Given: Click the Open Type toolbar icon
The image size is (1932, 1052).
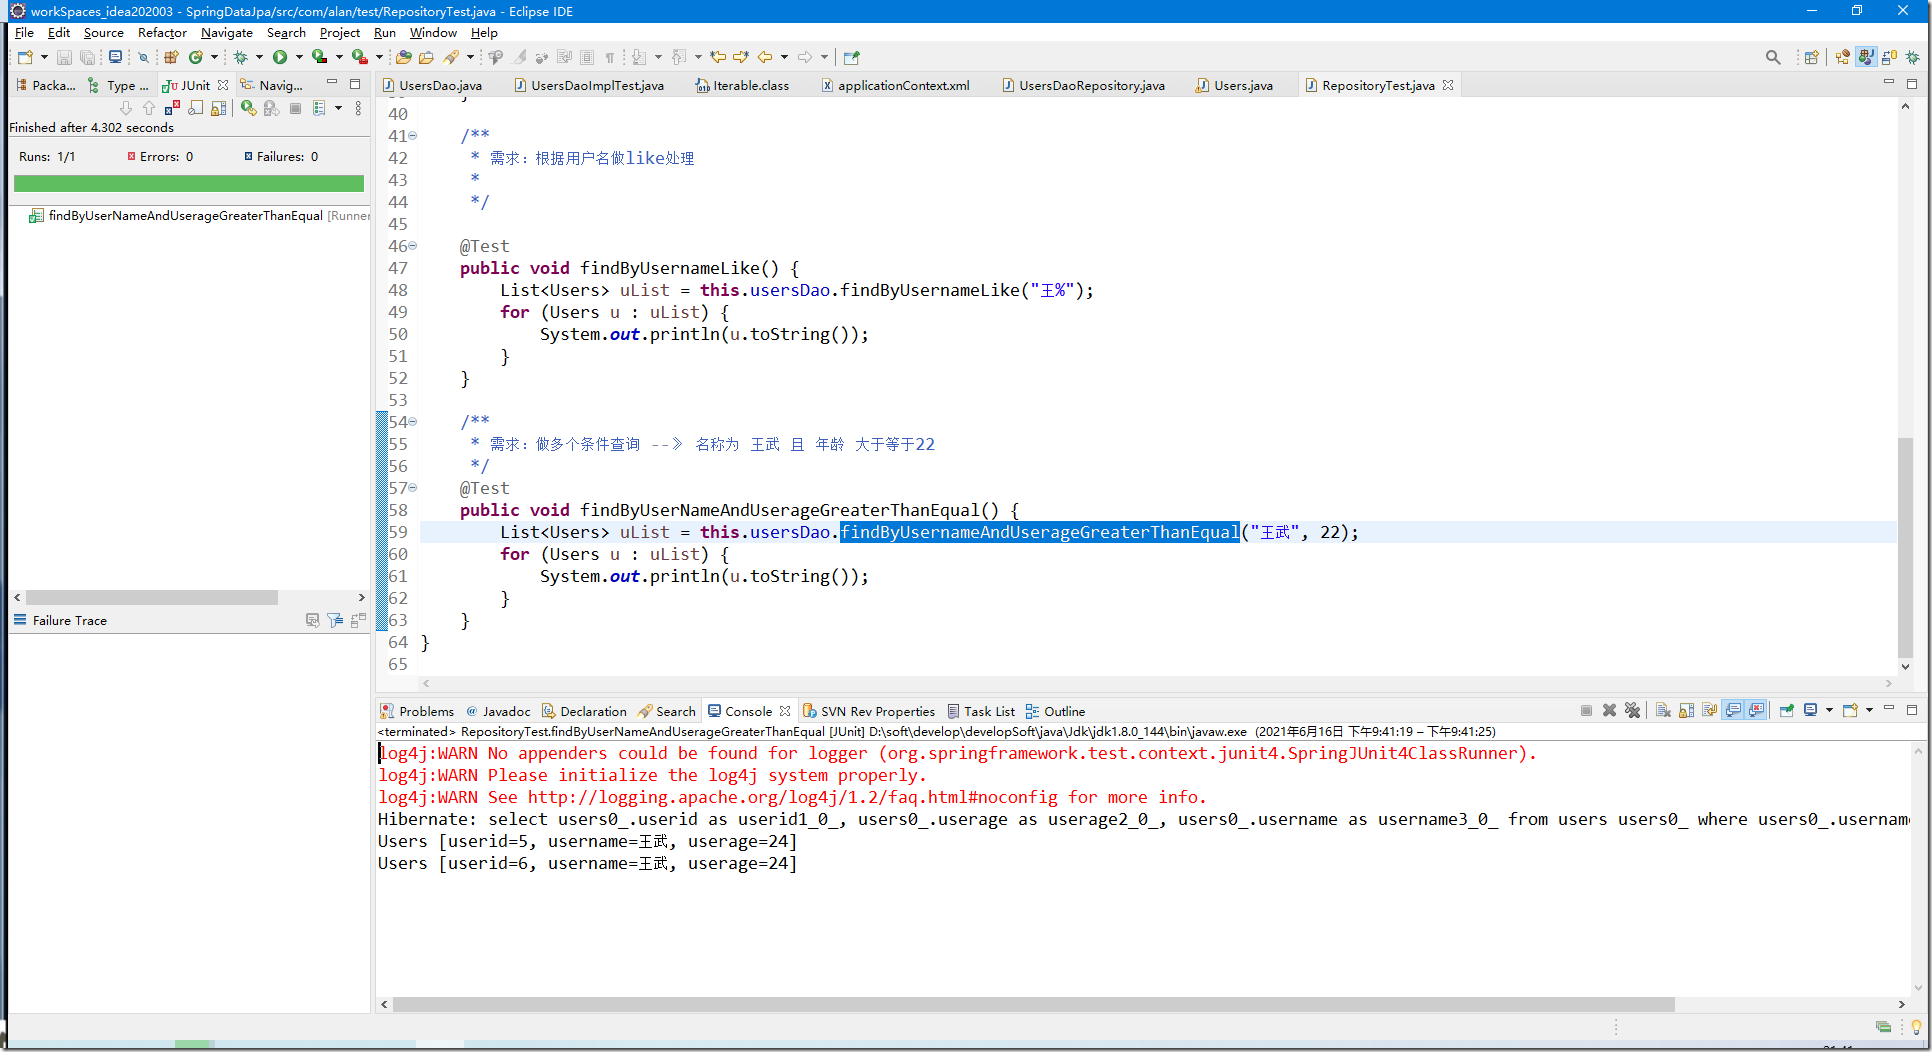Looking at the screenshot, I should coord(404,58).
